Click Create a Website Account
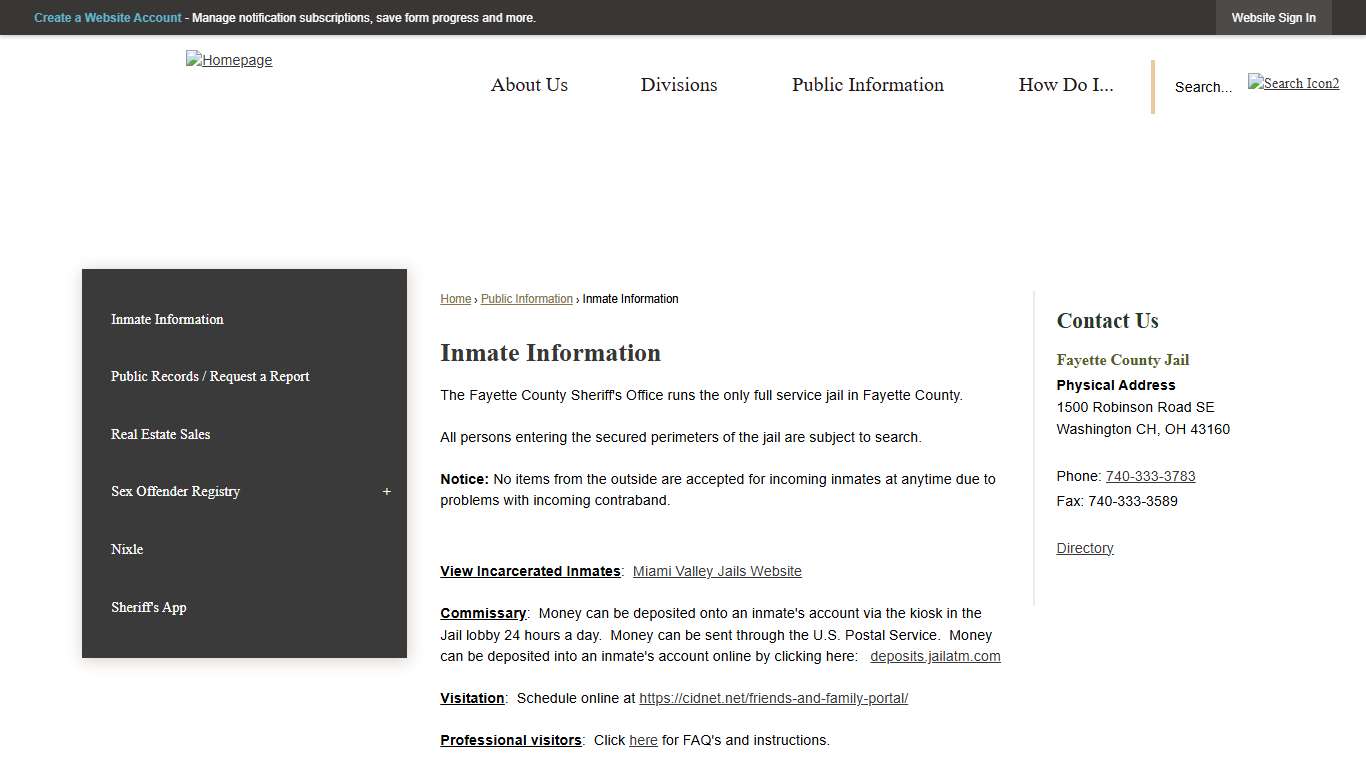 (x=107, y=17)
